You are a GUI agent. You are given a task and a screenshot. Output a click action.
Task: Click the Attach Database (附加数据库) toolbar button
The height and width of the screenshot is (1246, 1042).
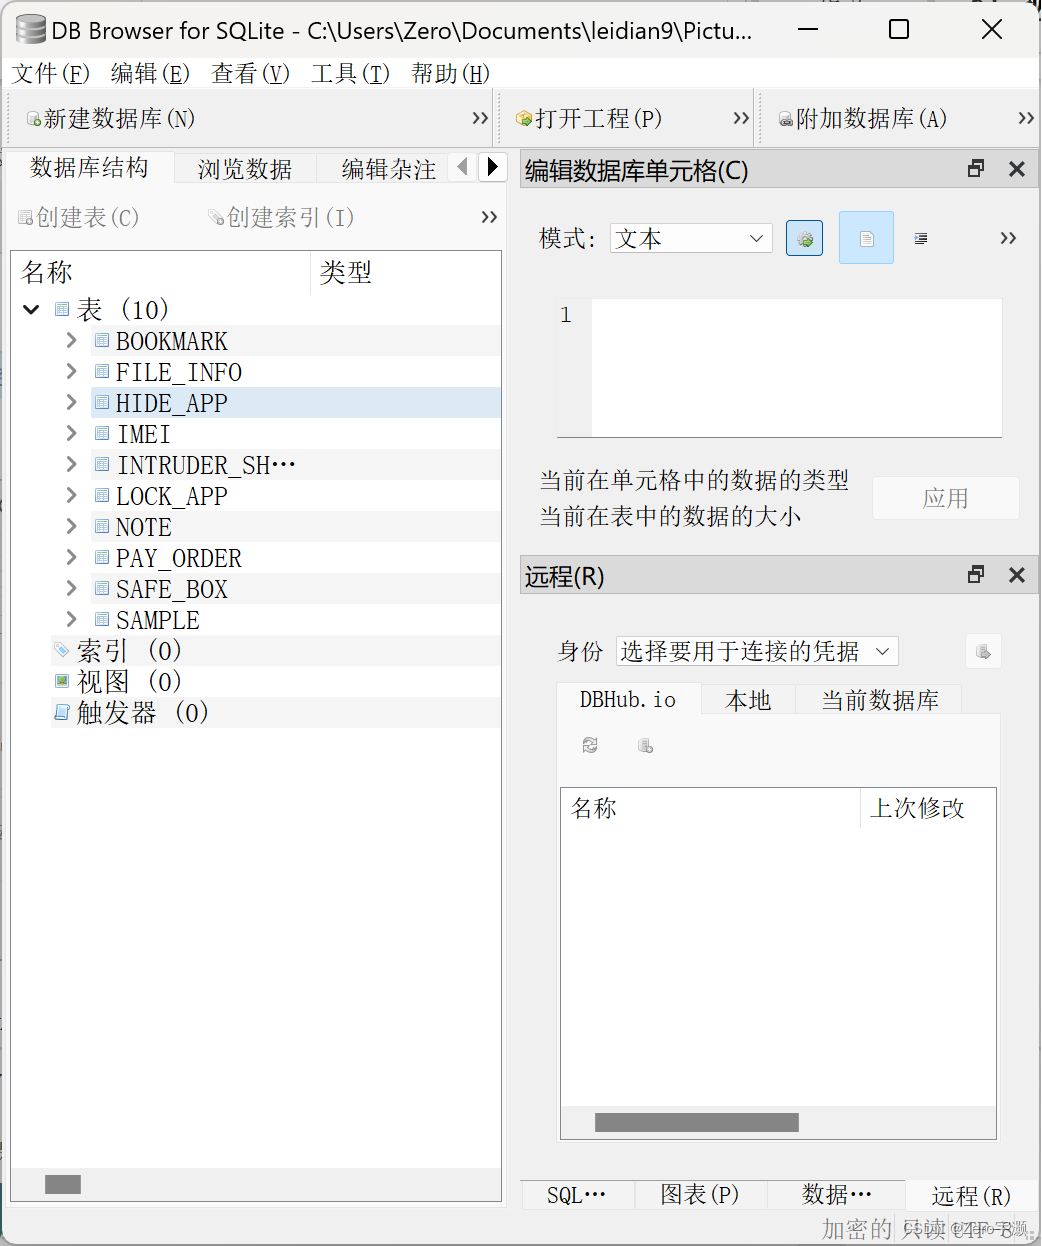(863, 119)
